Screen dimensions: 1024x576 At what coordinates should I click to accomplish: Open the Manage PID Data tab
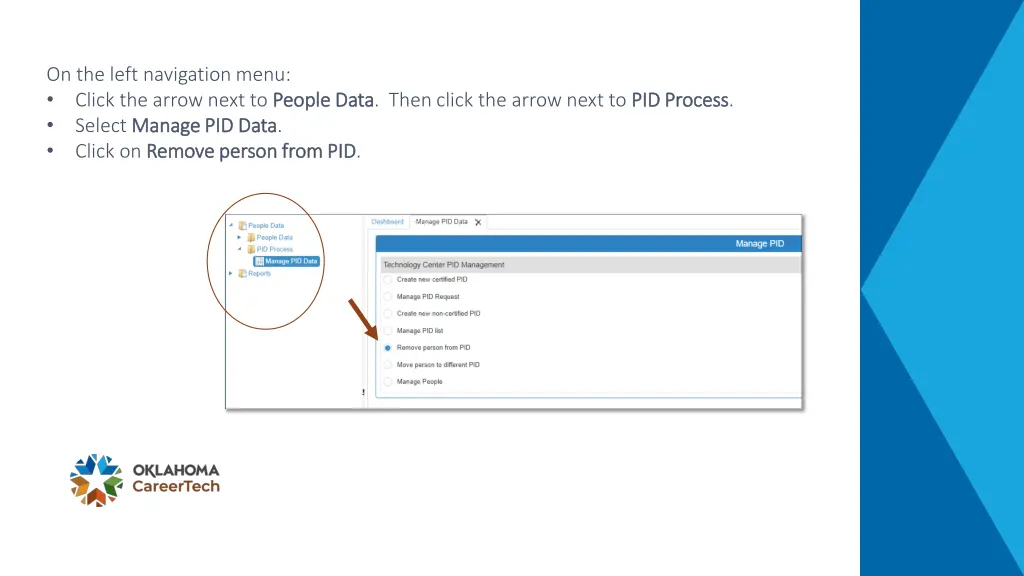441,222
